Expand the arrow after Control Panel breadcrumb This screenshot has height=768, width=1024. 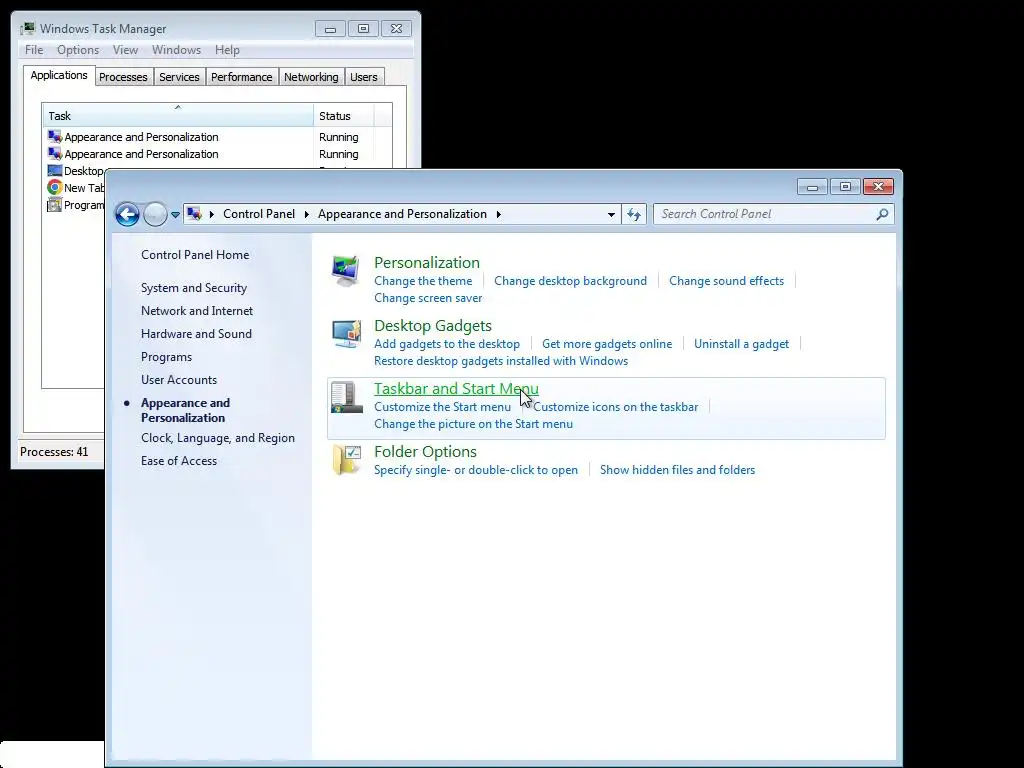(x=306, y=214)
